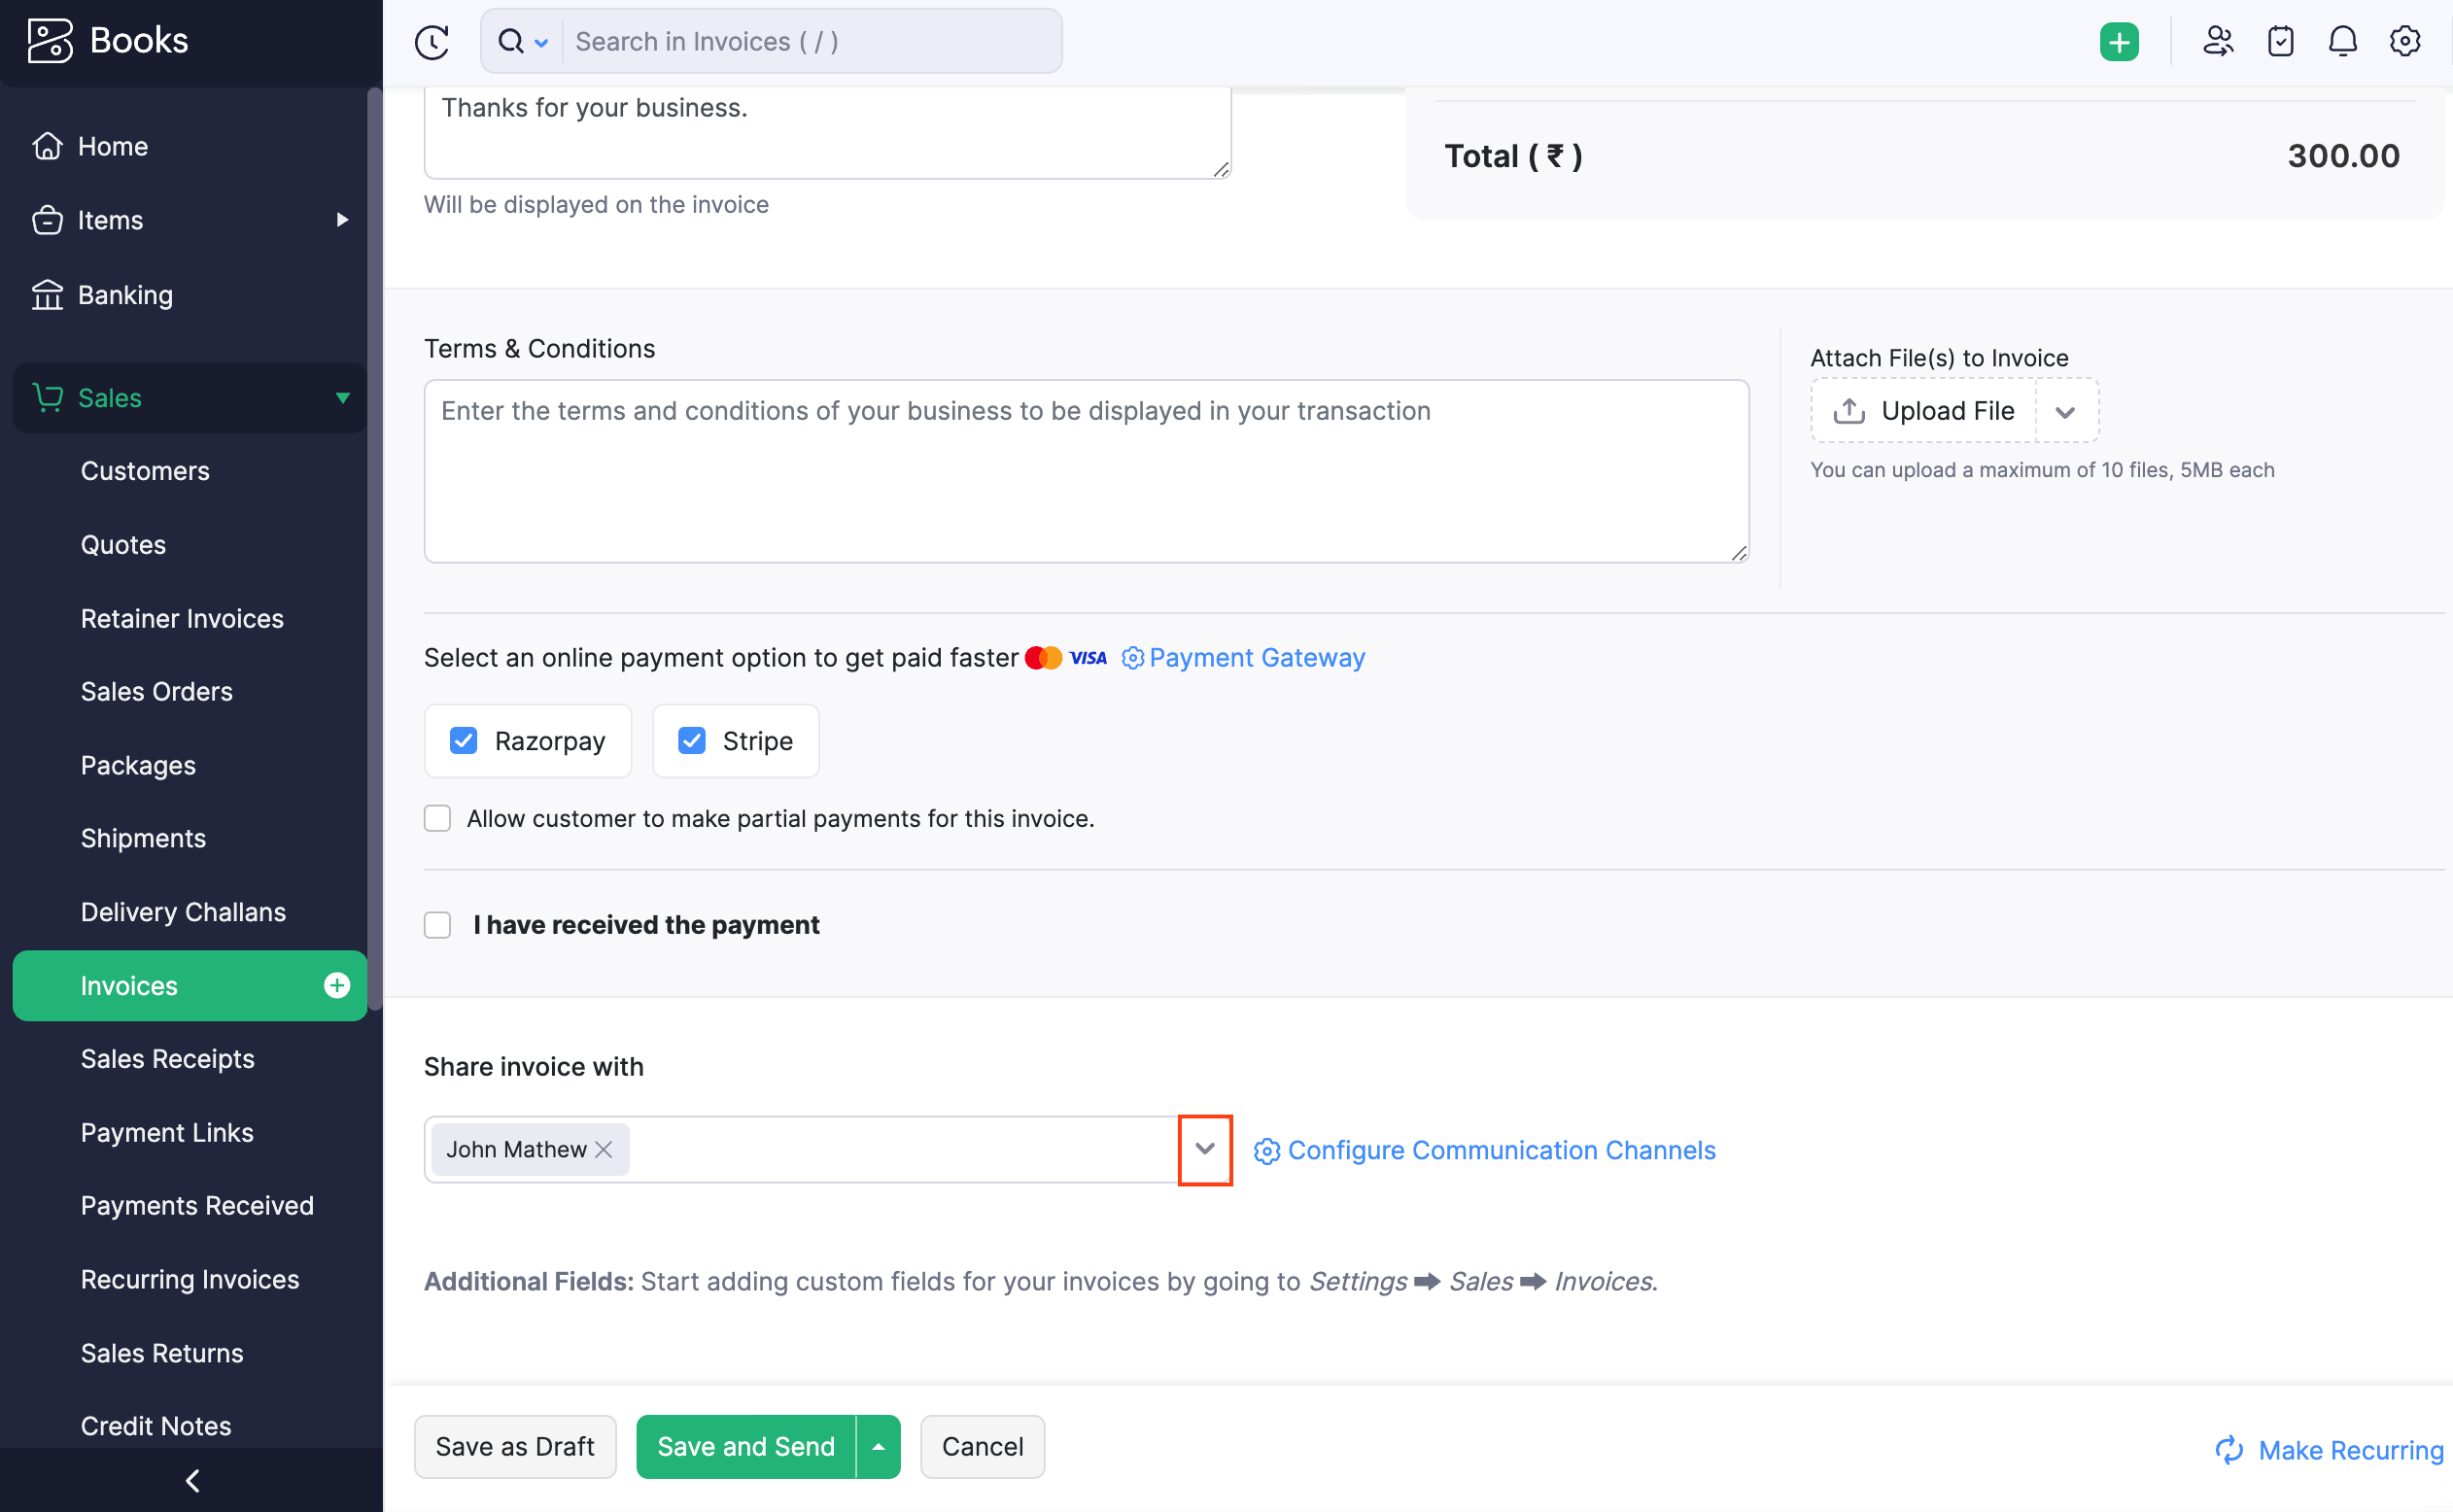Screen dimensions: 2453x1512
Task: Disable the Razorpay payment option
Action: click(x=463, y=740)
